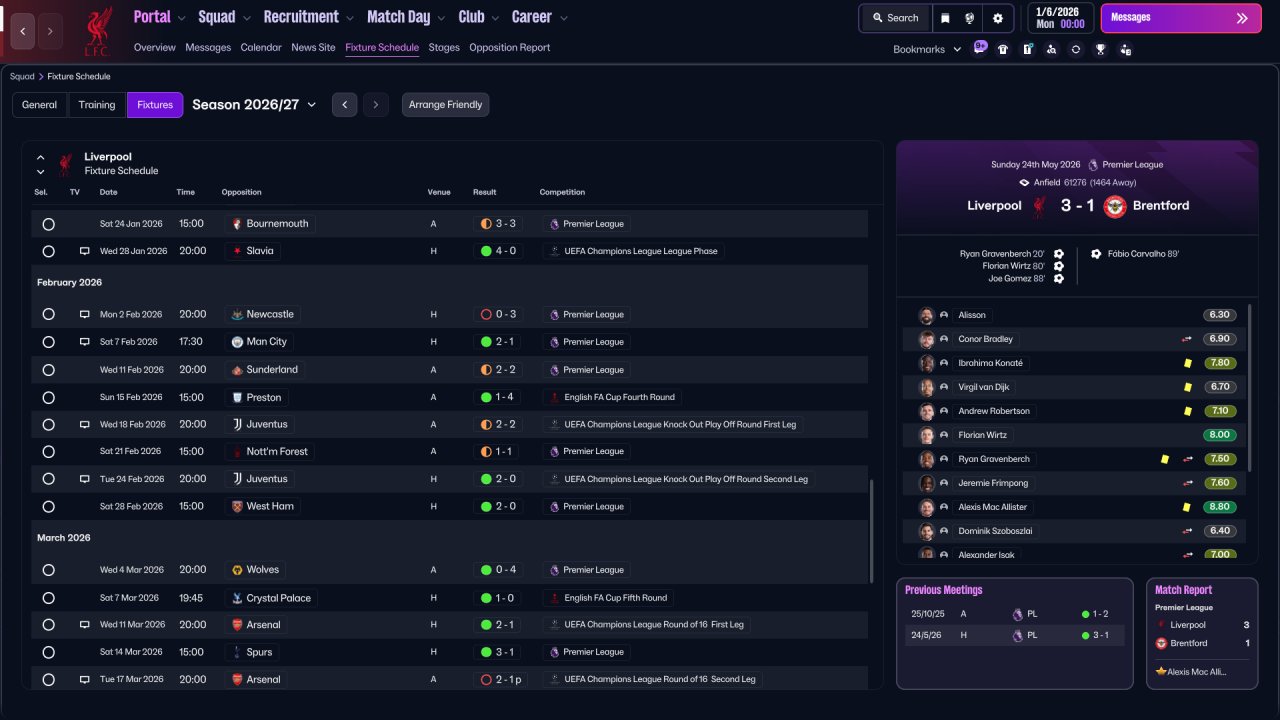Click the circular refresh shortcut icon
Image resolution: width=1280 pixels, height=720 pixels.
[x=1076, y=49]
